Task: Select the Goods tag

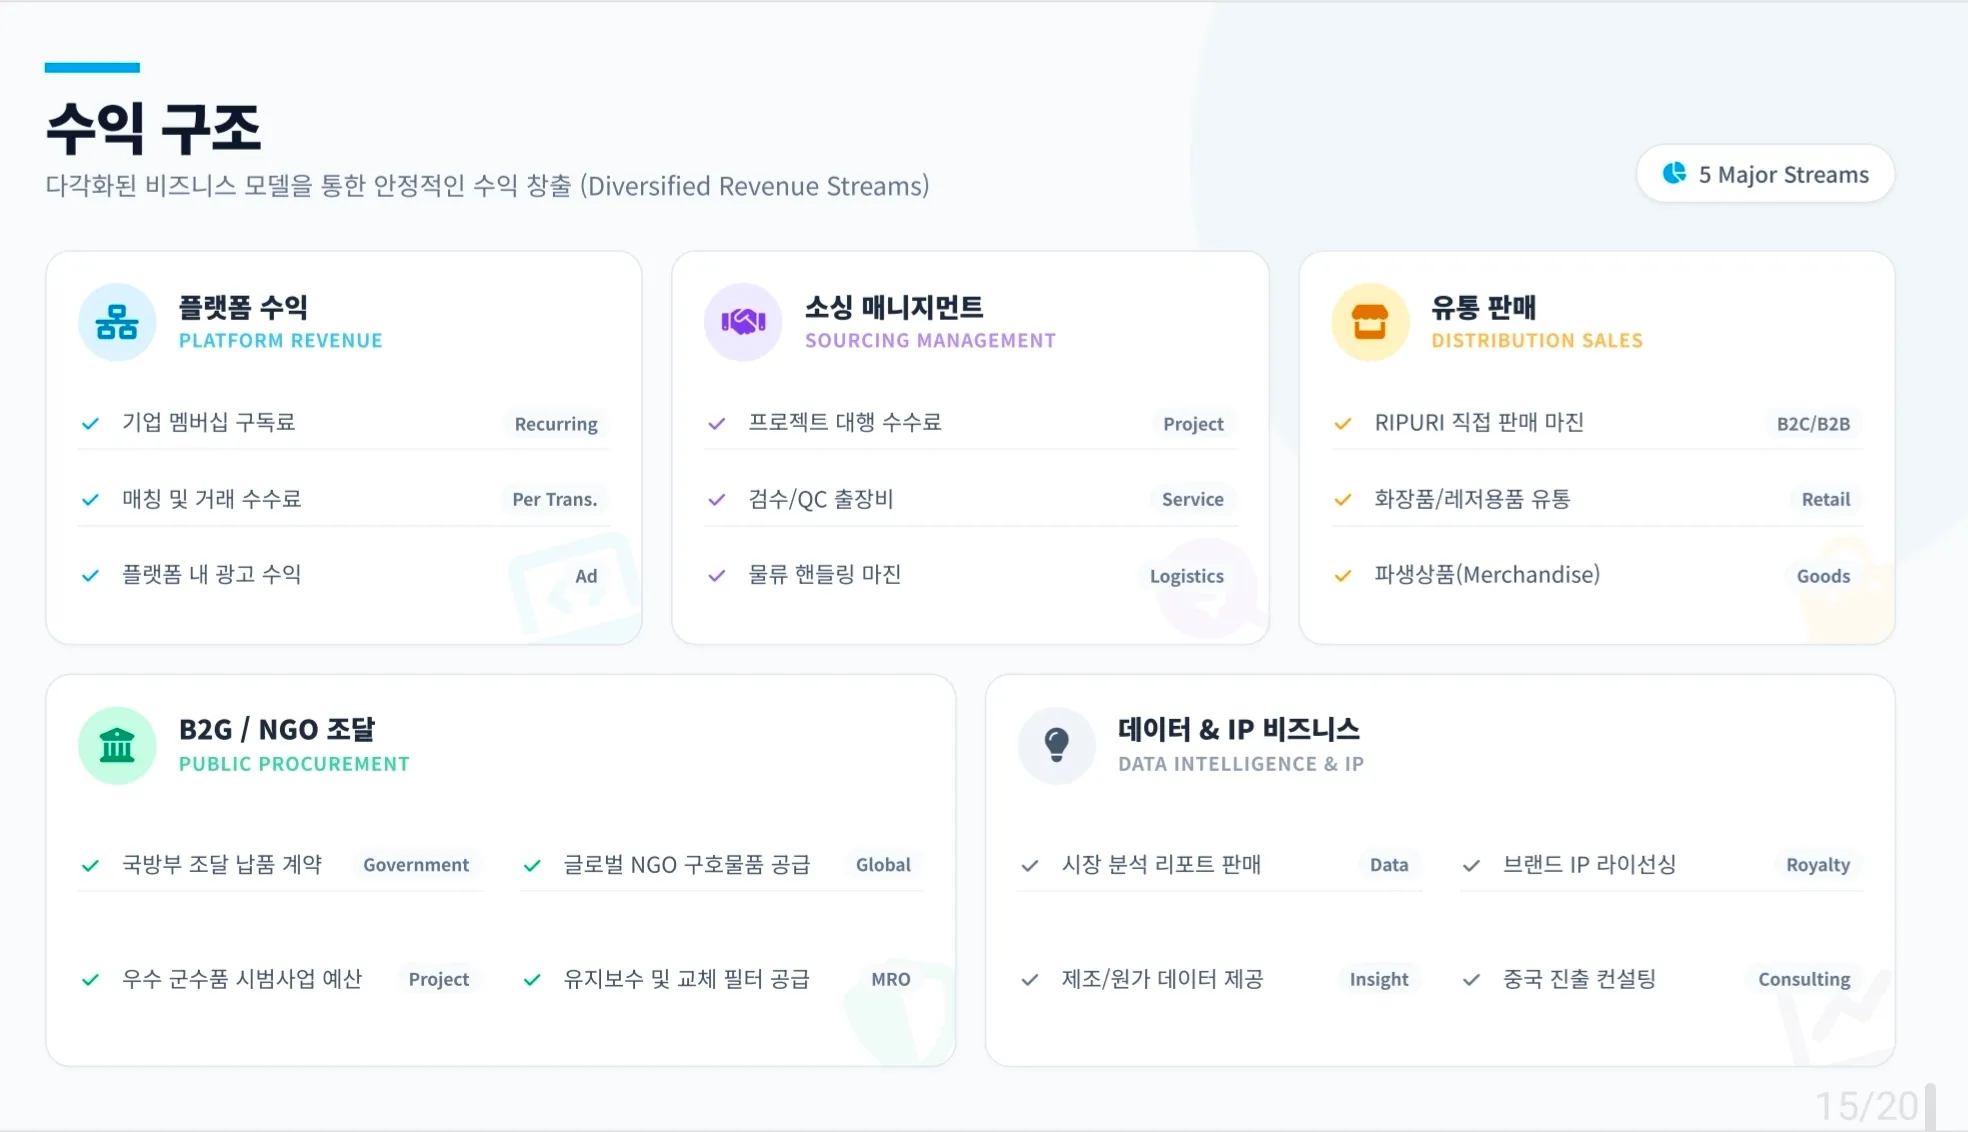Action: tap(1823, 576)
